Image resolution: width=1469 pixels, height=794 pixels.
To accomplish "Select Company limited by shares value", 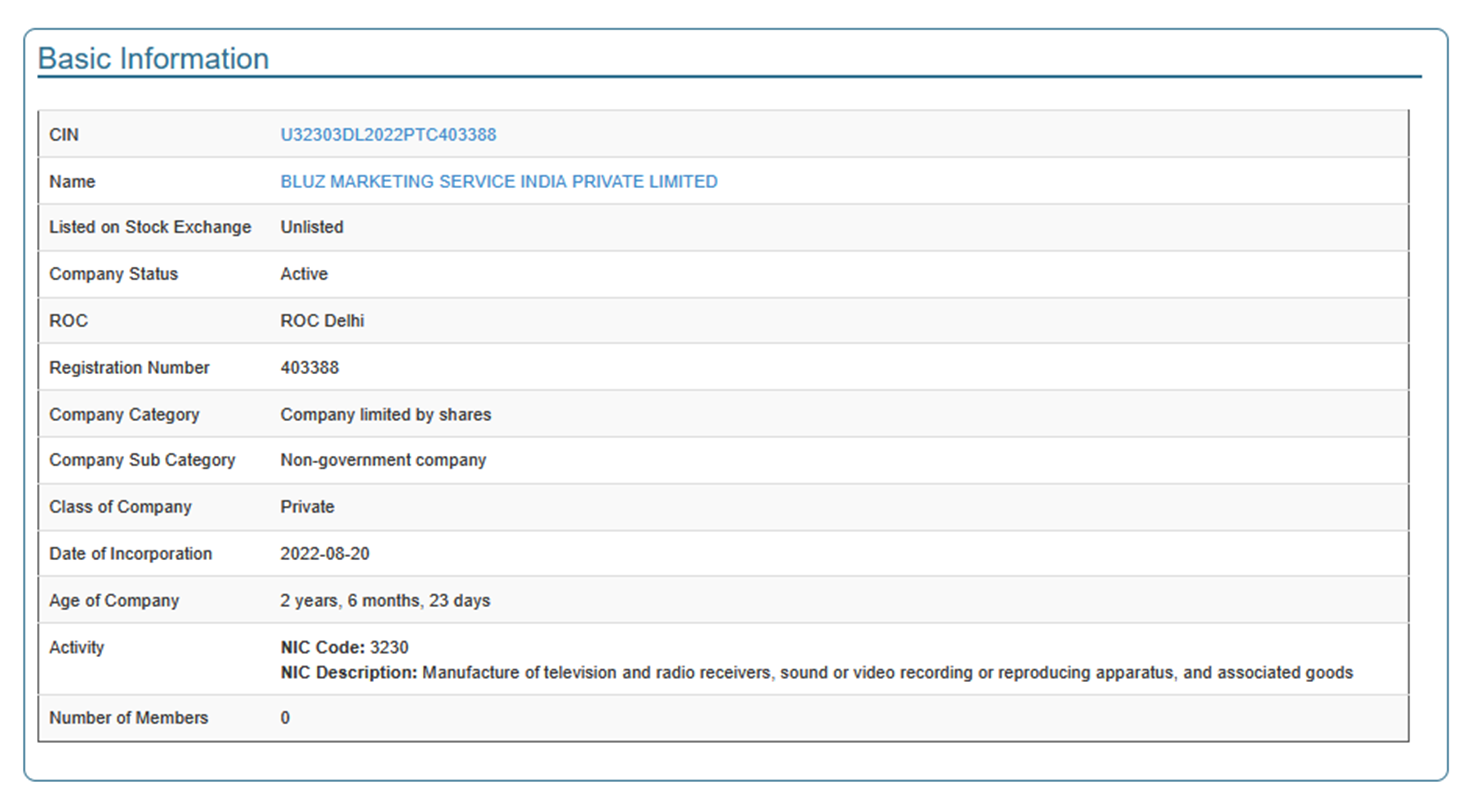I will click(x=386, y=414).
